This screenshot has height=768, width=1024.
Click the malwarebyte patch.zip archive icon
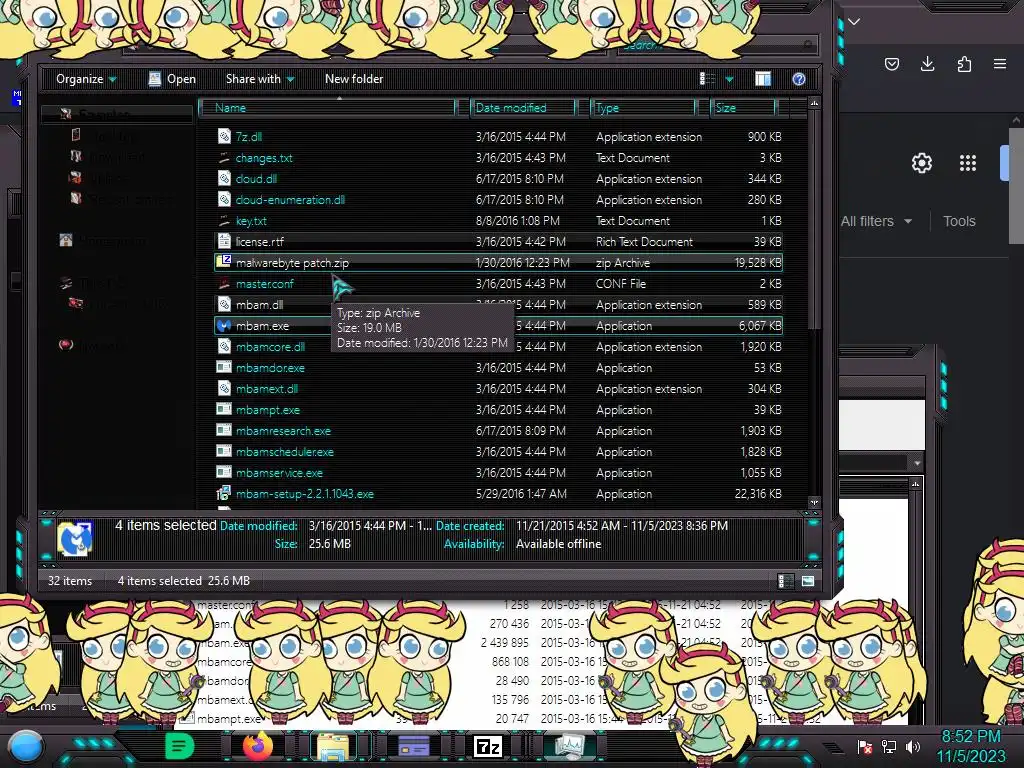[224, 263]
